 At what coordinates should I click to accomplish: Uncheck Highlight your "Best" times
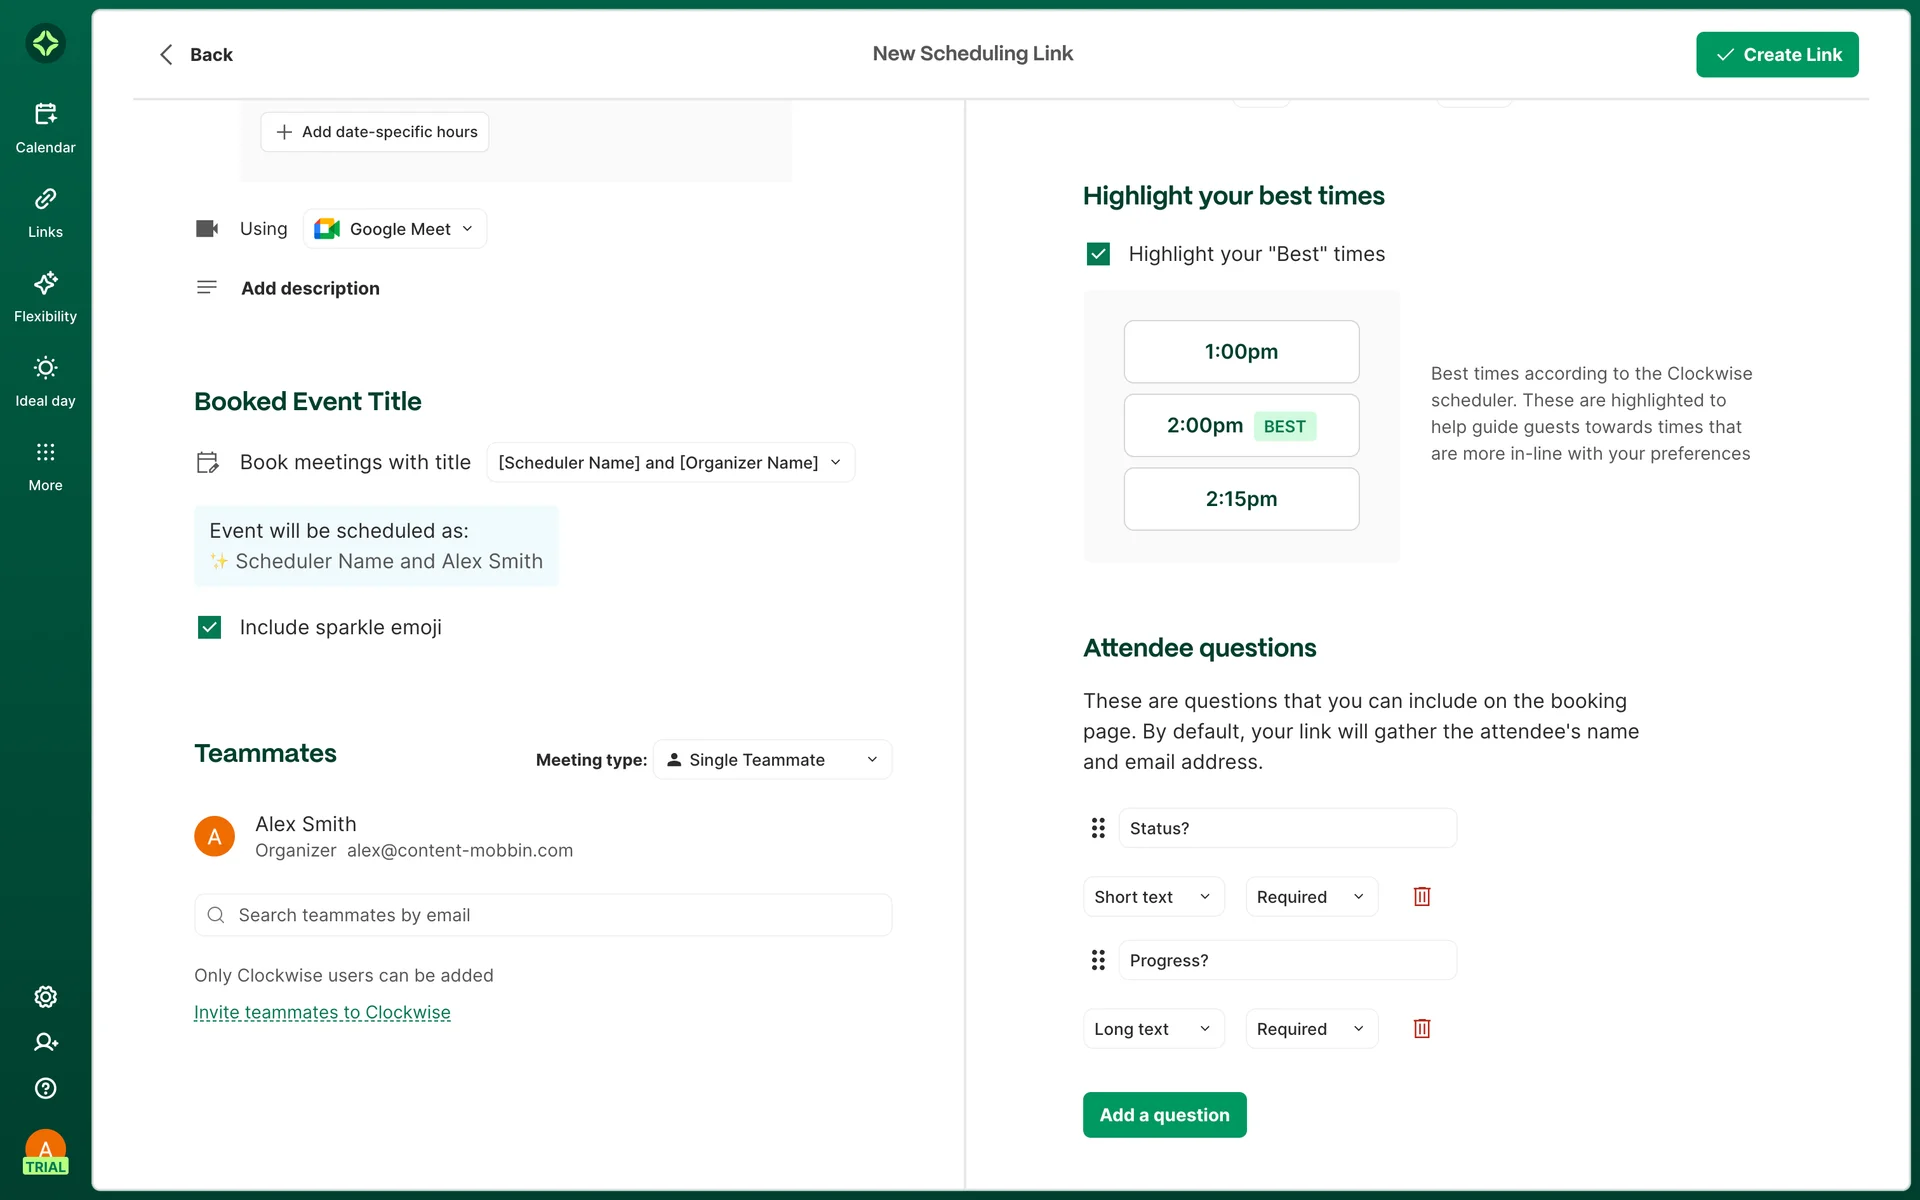tap(1098, 254)
